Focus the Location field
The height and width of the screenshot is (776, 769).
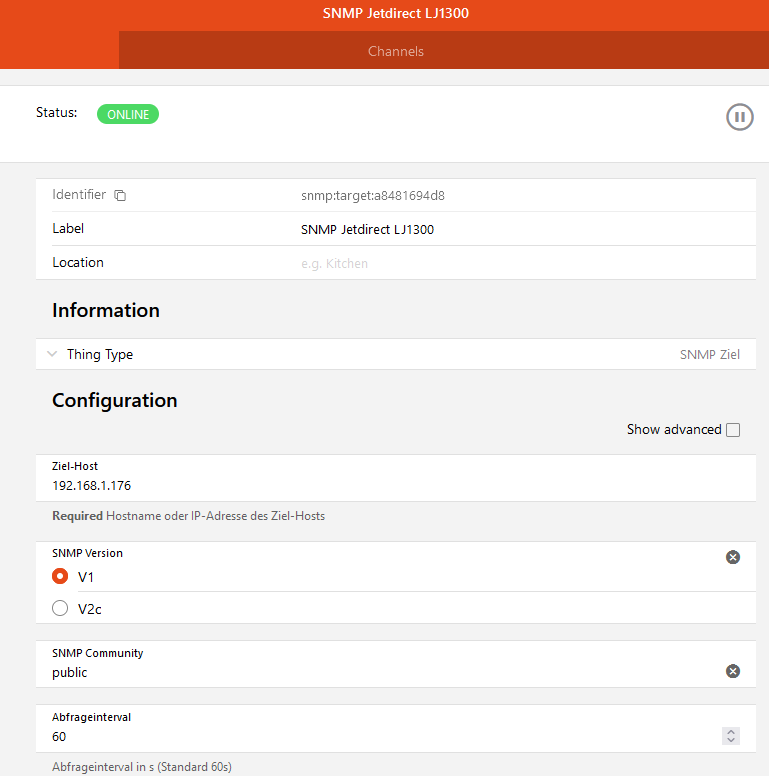500,264
